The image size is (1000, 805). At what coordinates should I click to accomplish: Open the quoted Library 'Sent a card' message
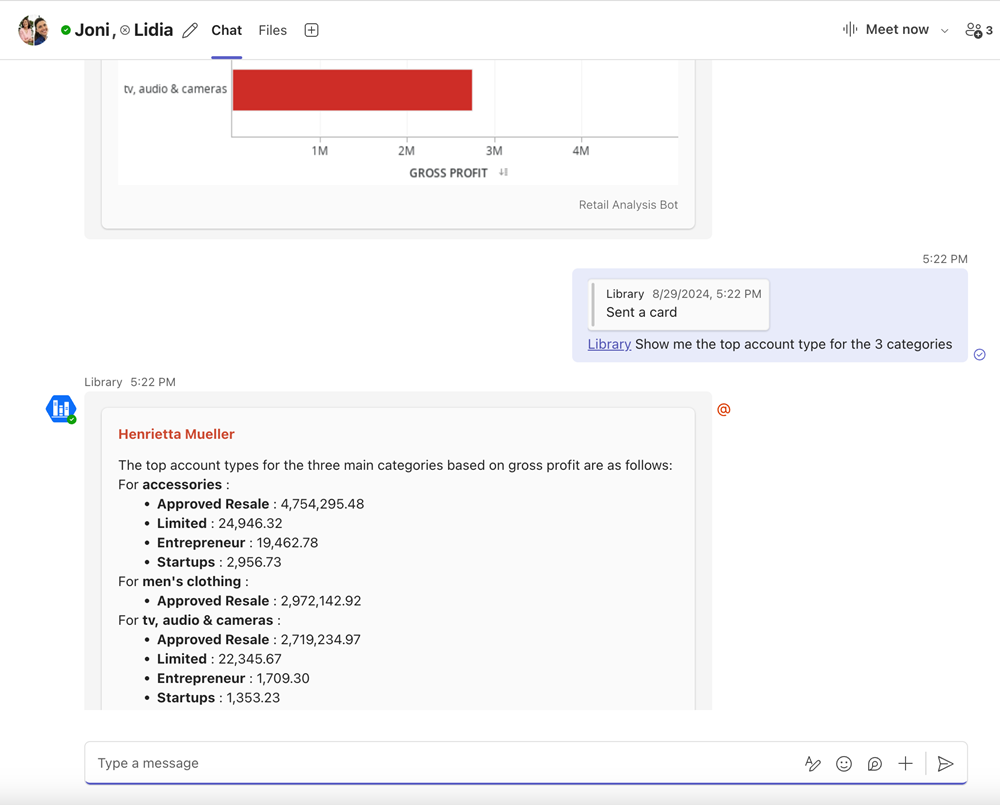[x=679, y=304]
